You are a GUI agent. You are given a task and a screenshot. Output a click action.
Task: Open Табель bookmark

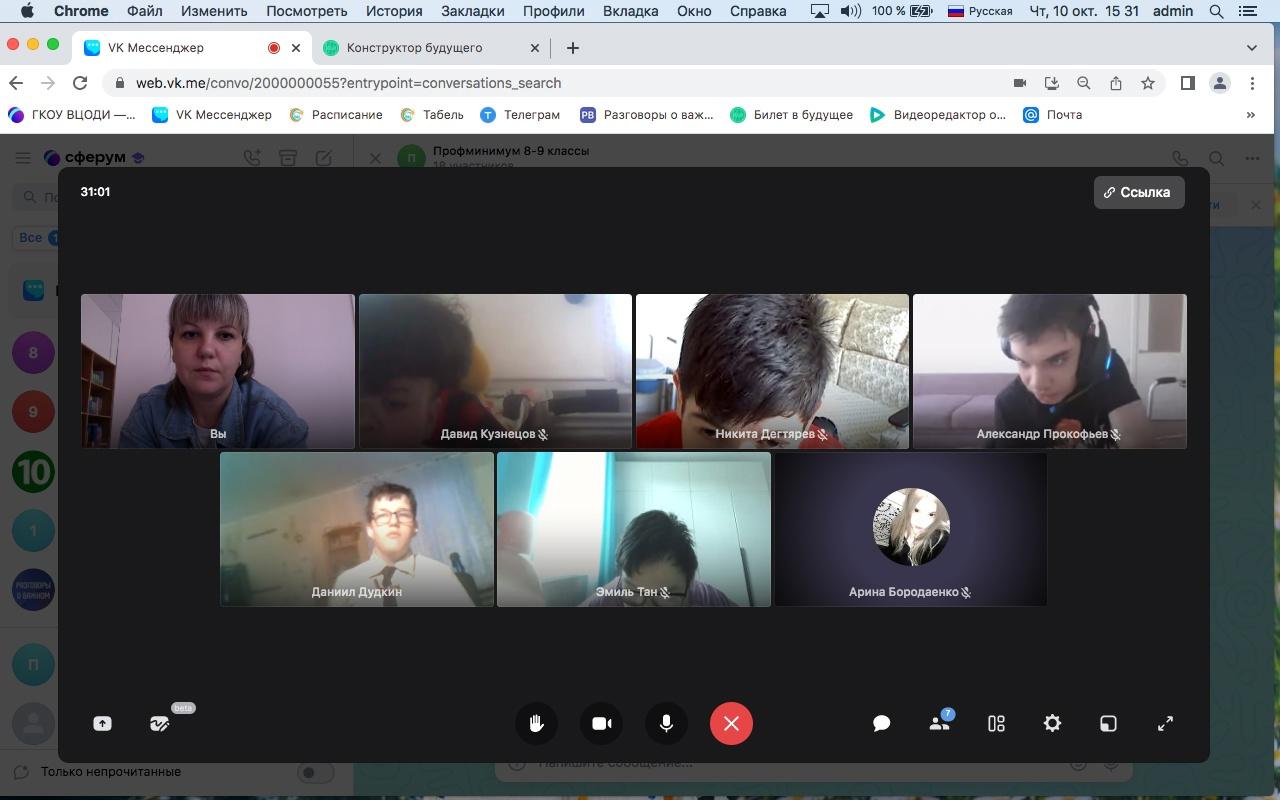(x=432, y=114)
